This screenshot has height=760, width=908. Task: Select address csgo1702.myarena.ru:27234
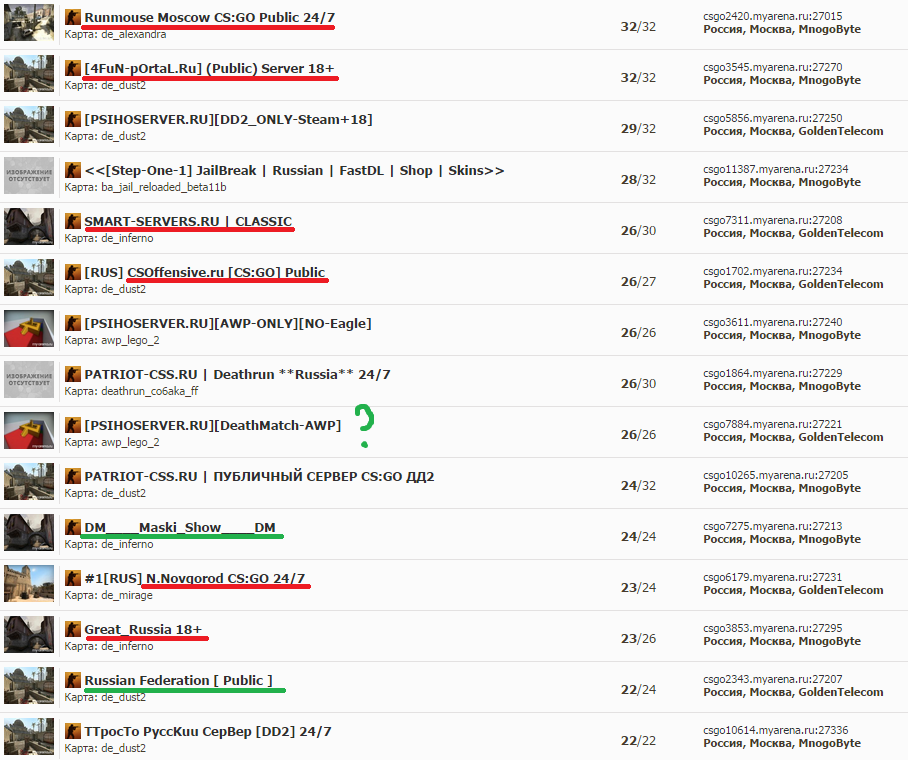tap(772, 271)
